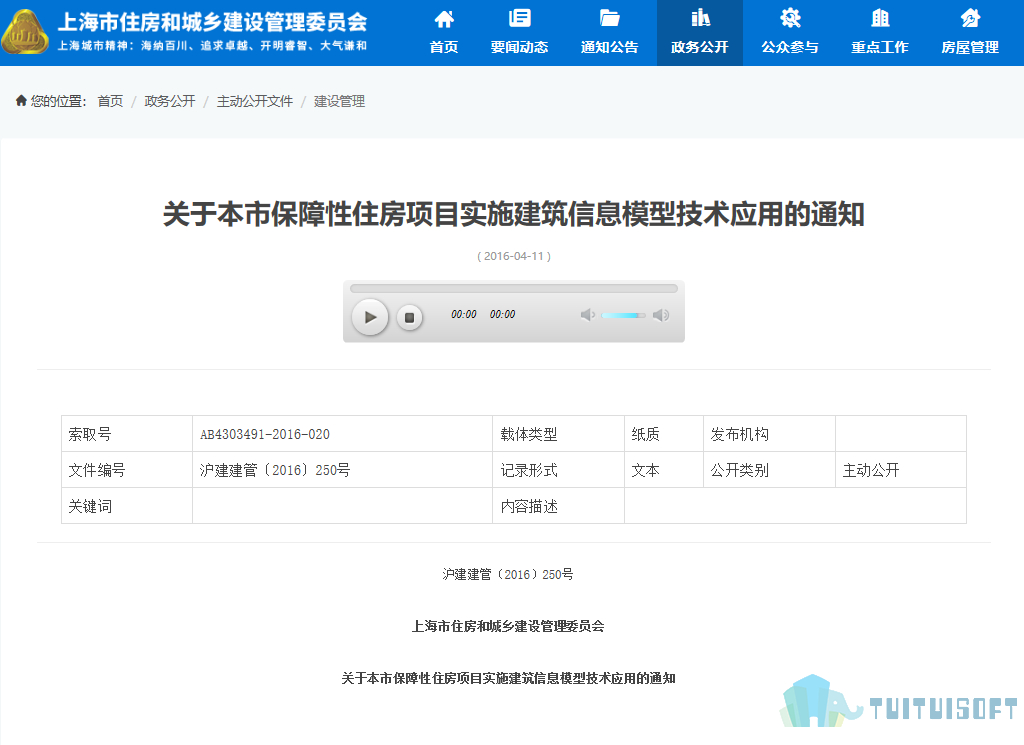Click the low volume speaker icon
Image resolution: width=1024 pixels, height=745 pixels.
pos(588,315)
